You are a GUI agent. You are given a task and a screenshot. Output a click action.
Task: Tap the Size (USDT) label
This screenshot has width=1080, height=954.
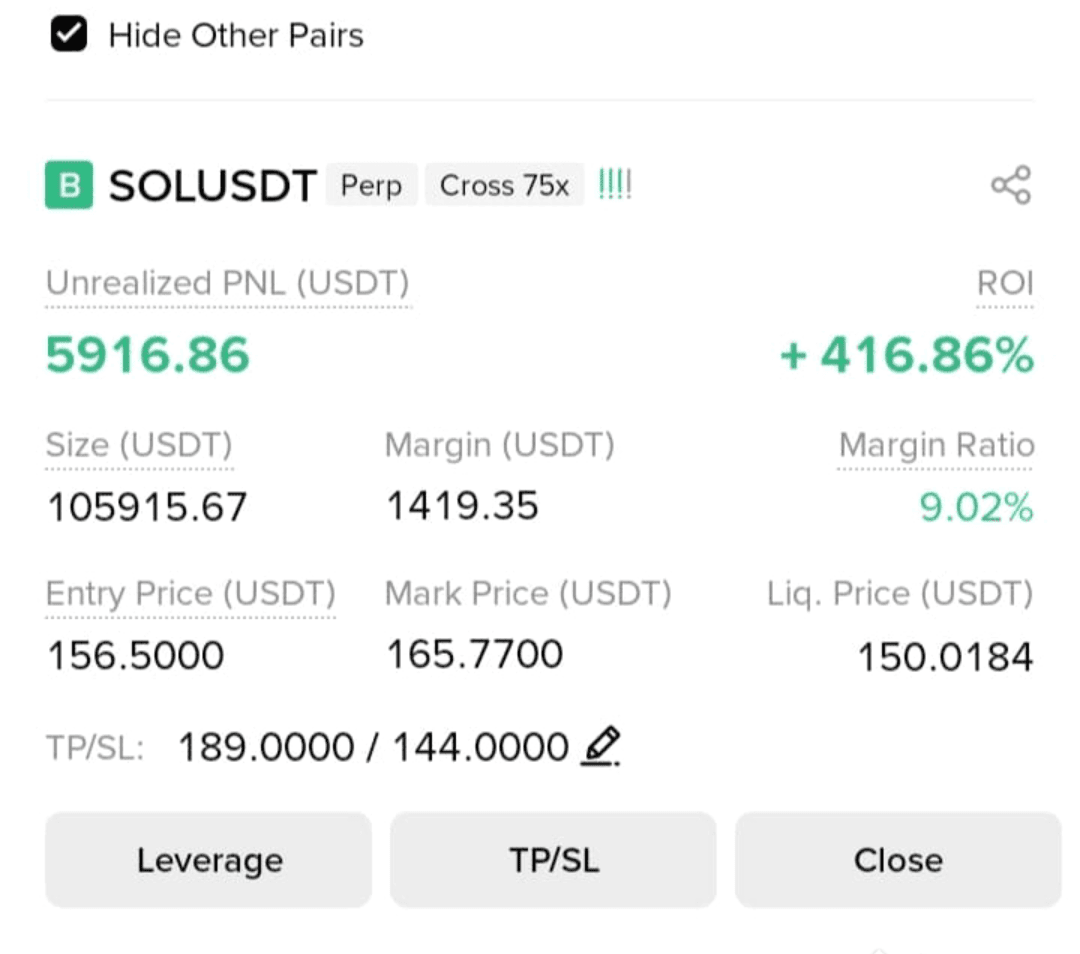(139, 445)
